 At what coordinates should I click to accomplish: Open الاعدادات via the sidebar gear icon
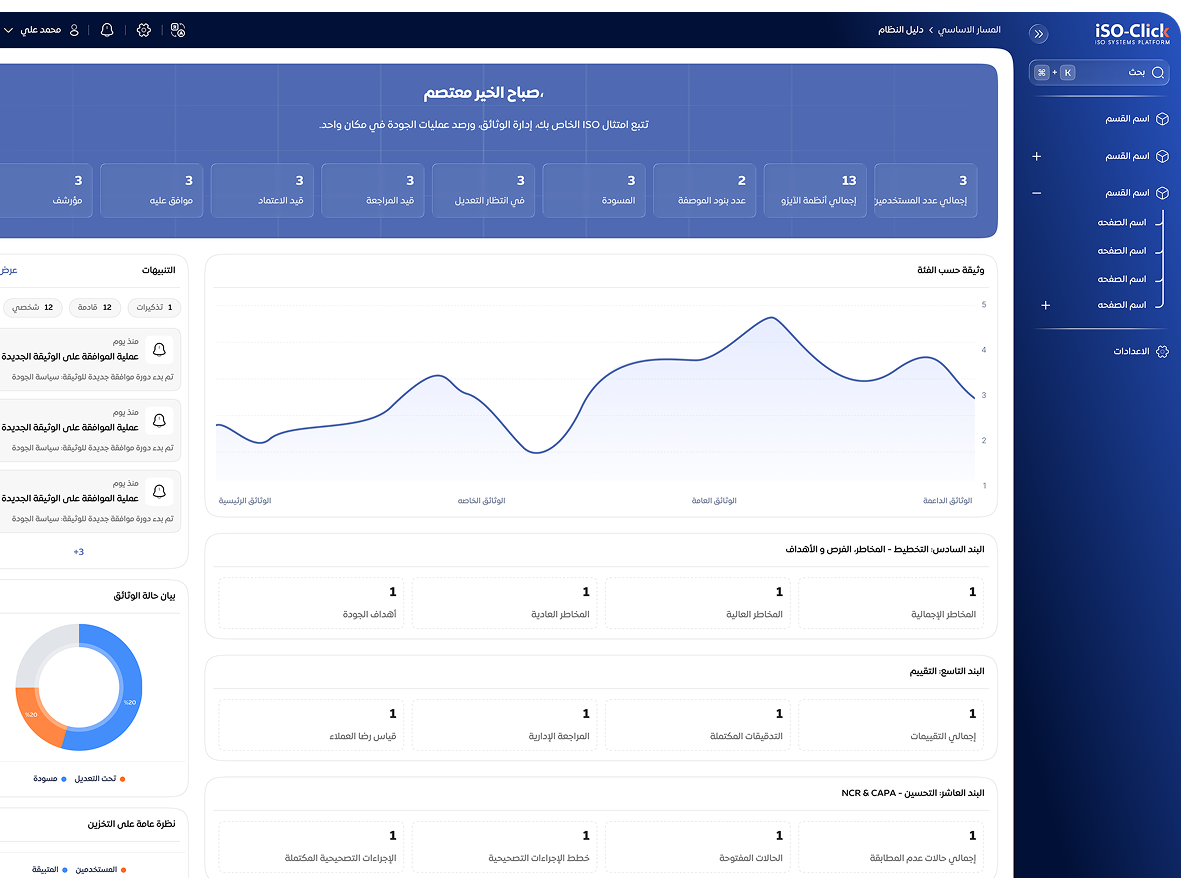pos(1161,352)
